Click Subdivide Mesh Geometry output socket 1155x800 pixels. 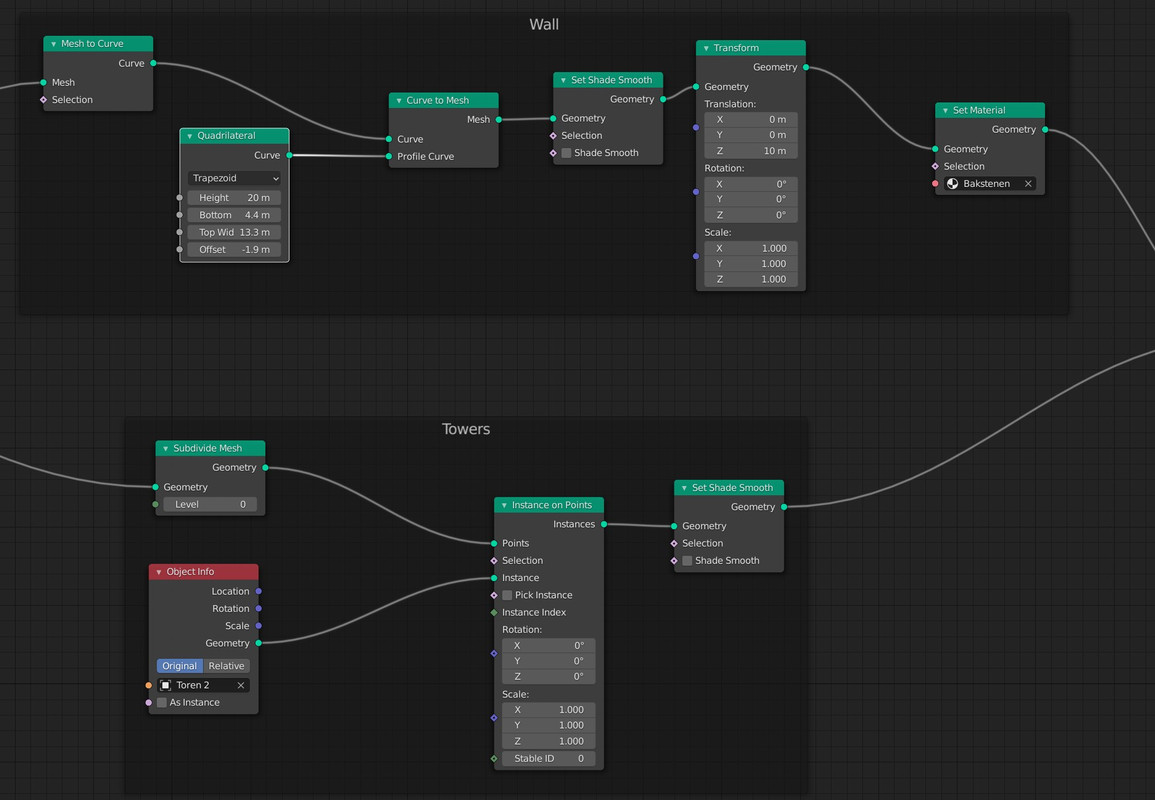pyautogui.click(x=265, y=468)
